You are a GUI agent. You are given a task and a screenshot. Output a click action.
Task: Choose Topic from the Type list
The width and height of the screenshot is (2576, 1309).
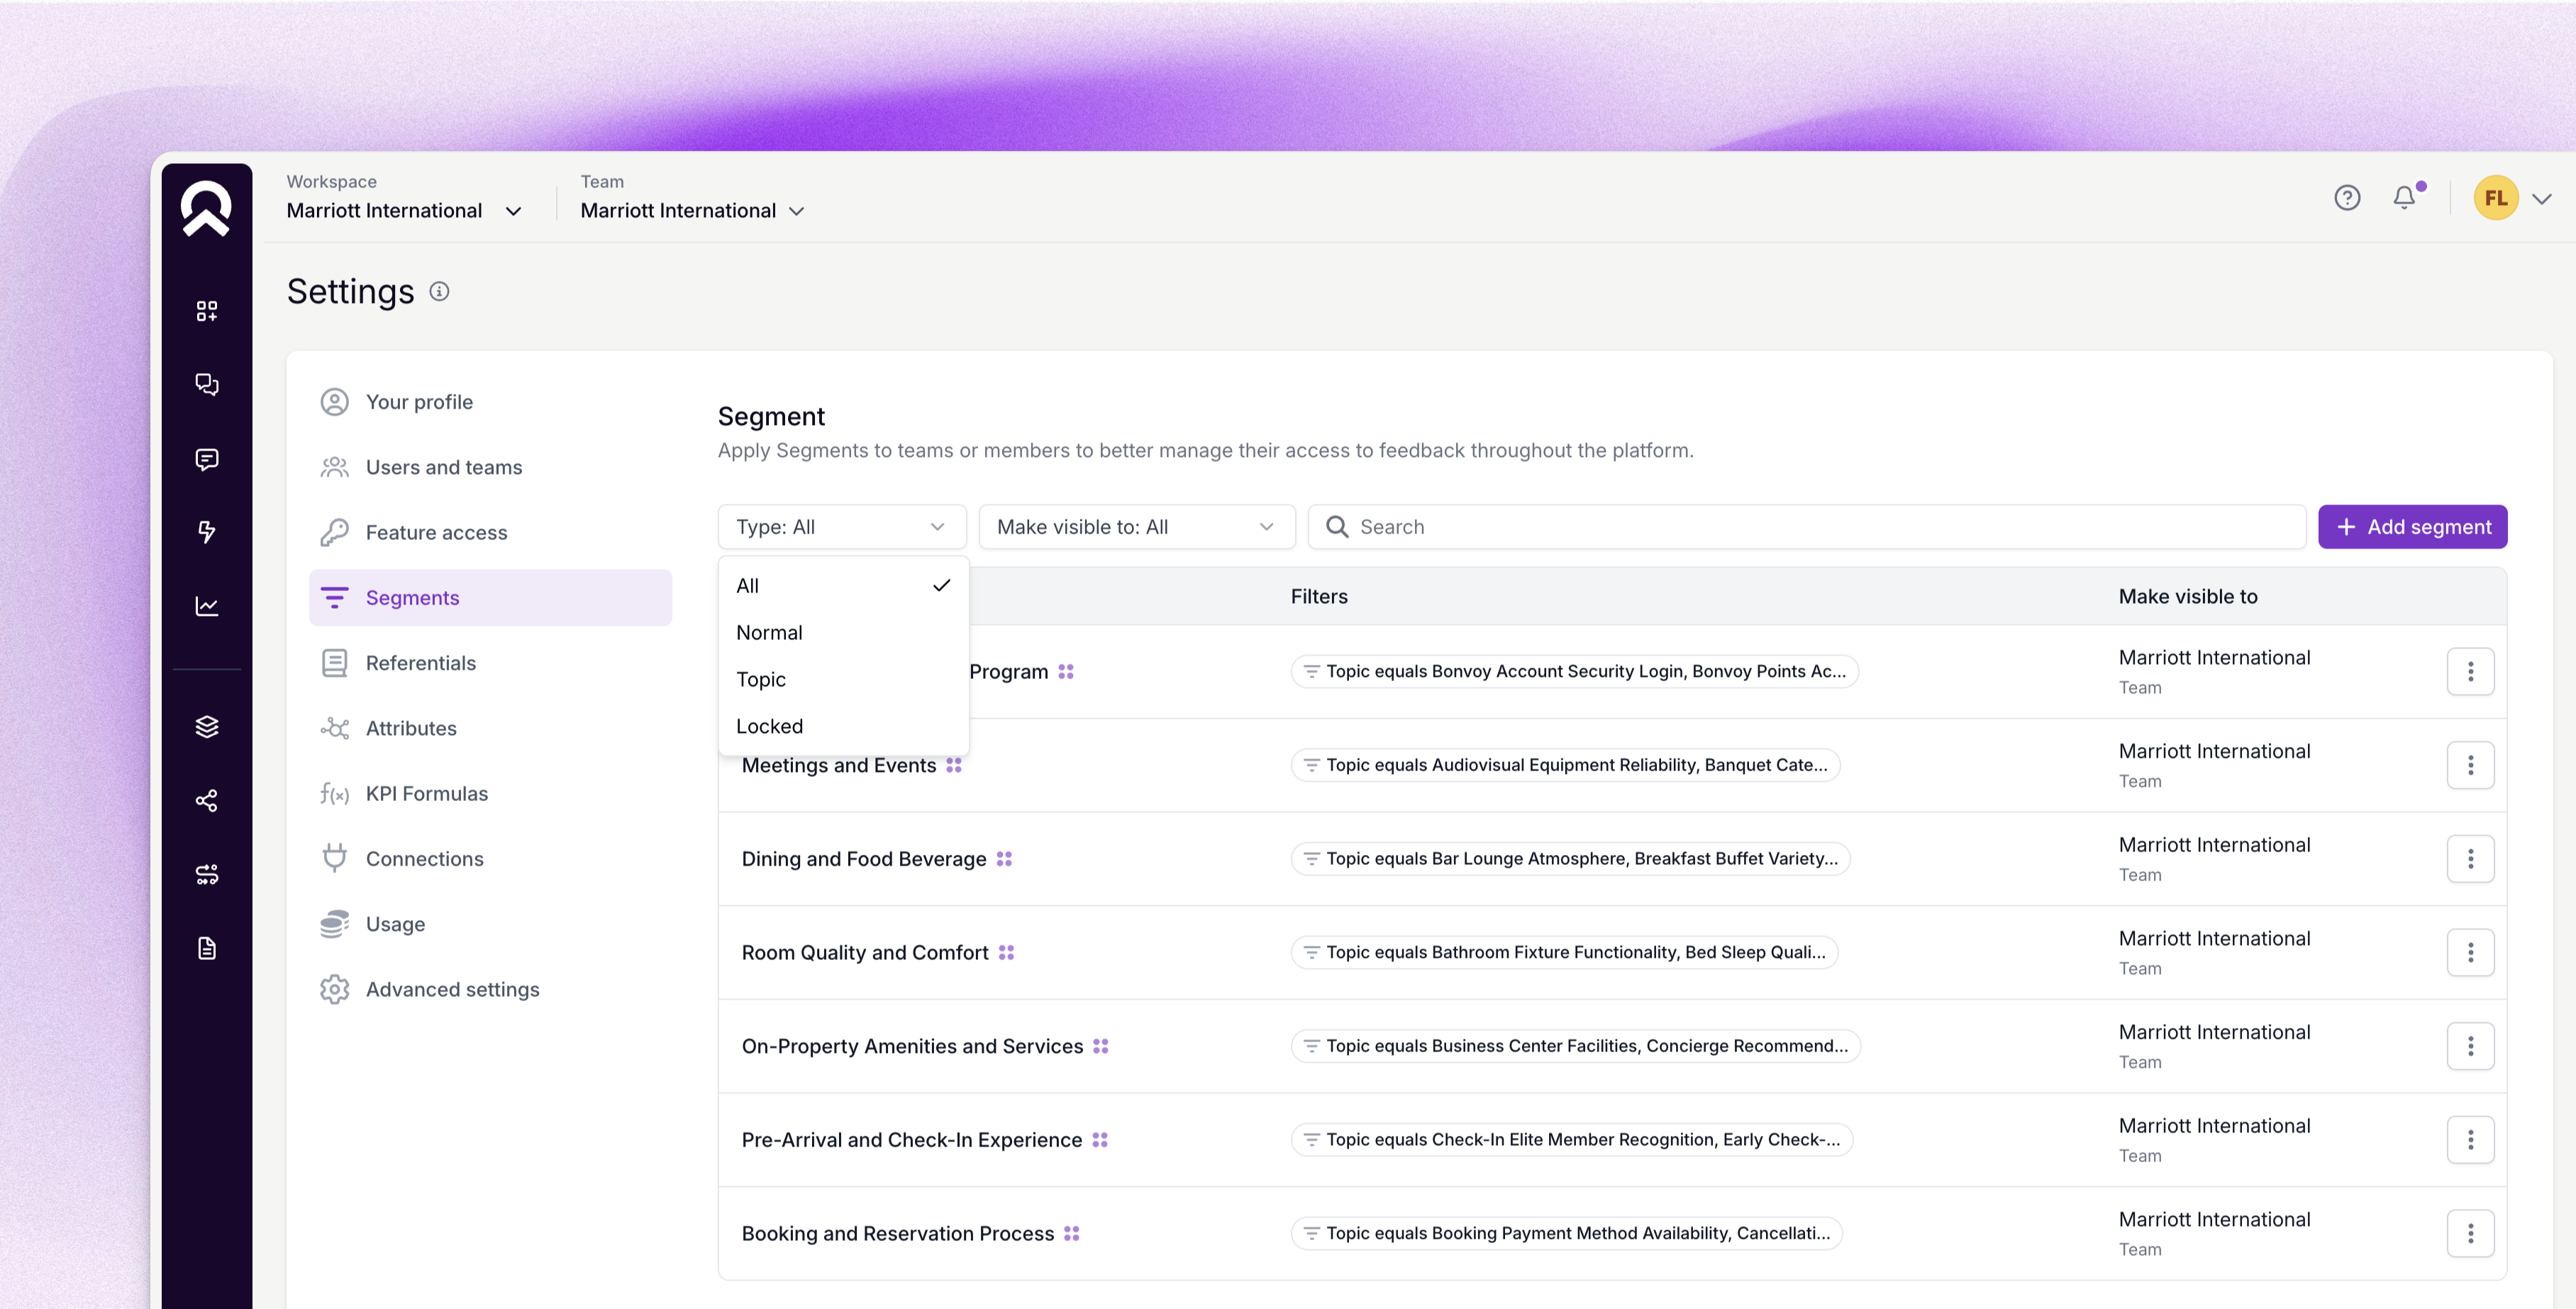pos(843,680)
